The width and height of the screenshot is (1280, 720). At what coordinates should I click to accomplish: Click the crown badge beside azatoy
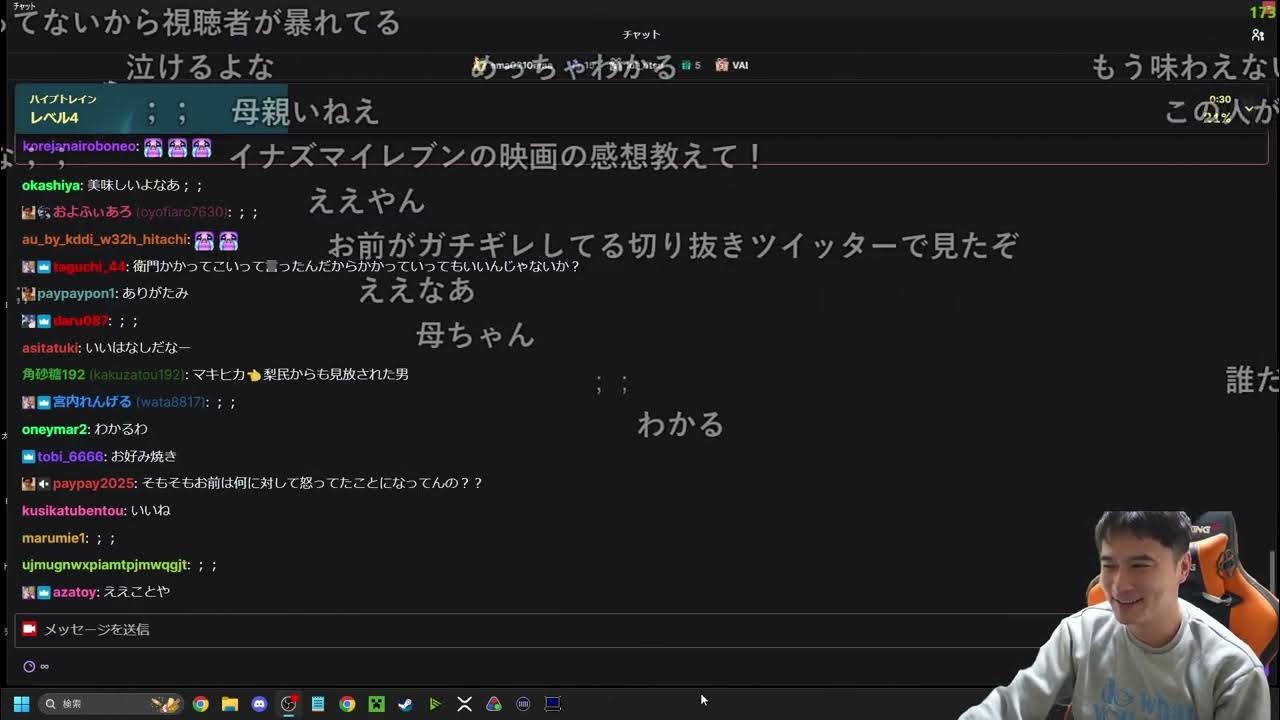point(44,592)
